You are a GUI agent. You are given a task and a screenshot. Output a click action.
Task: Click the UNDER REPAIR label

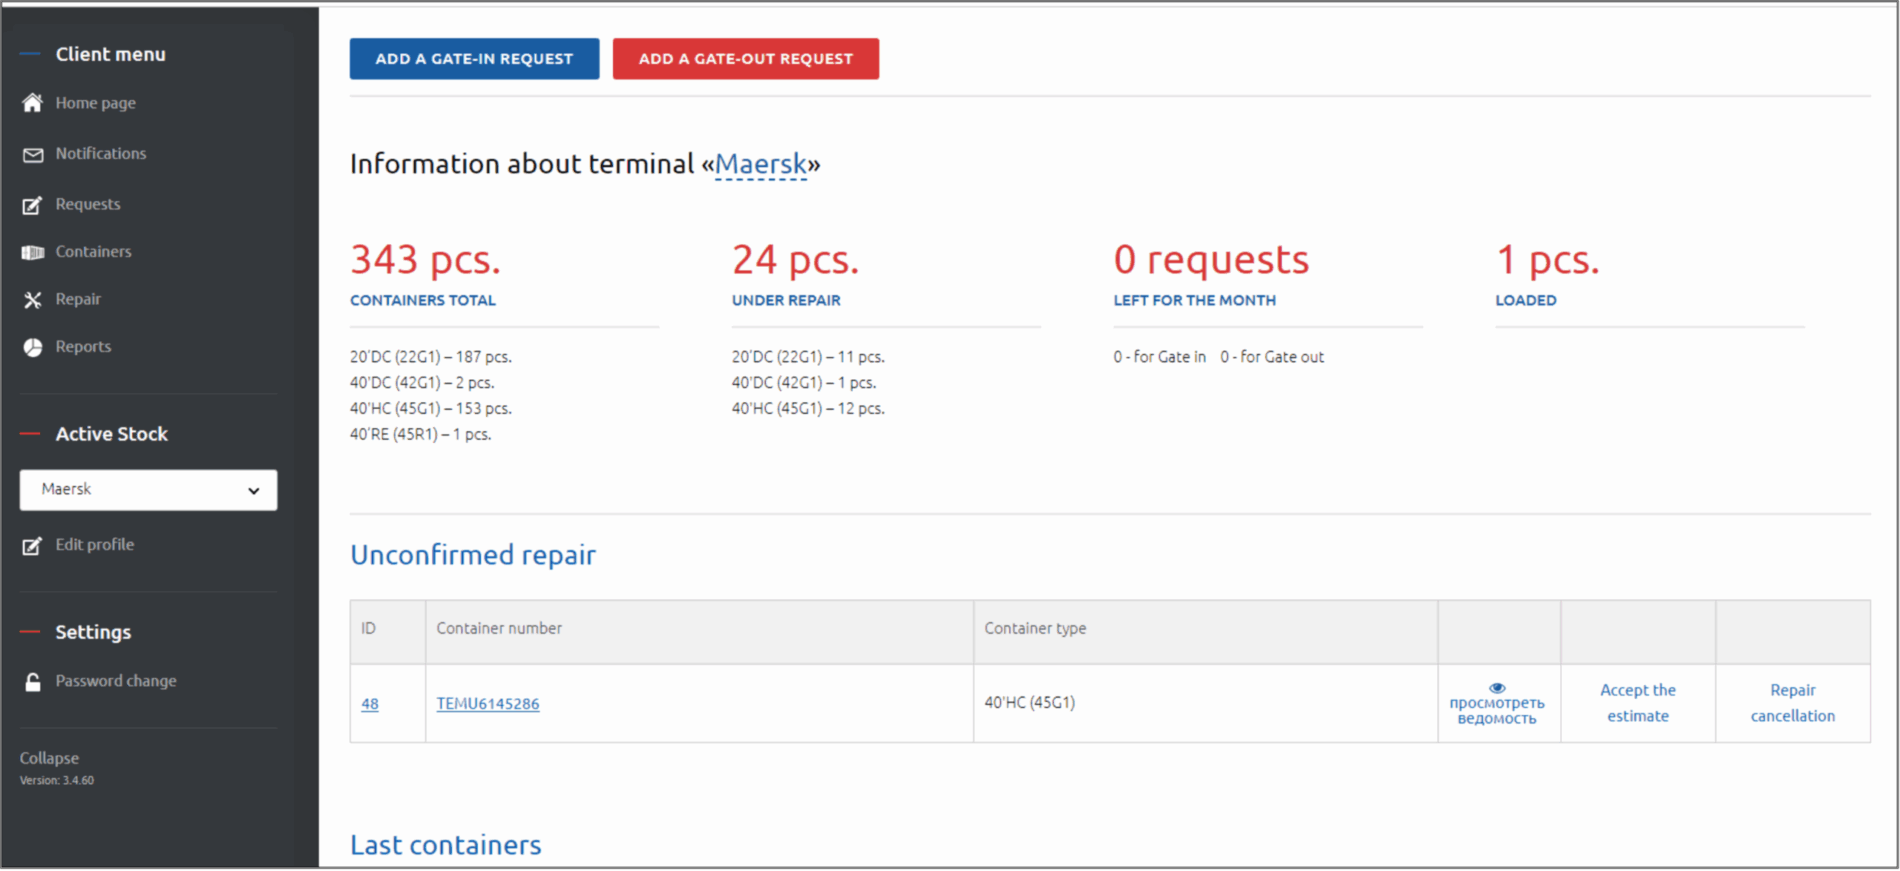(x=786, y=300)
